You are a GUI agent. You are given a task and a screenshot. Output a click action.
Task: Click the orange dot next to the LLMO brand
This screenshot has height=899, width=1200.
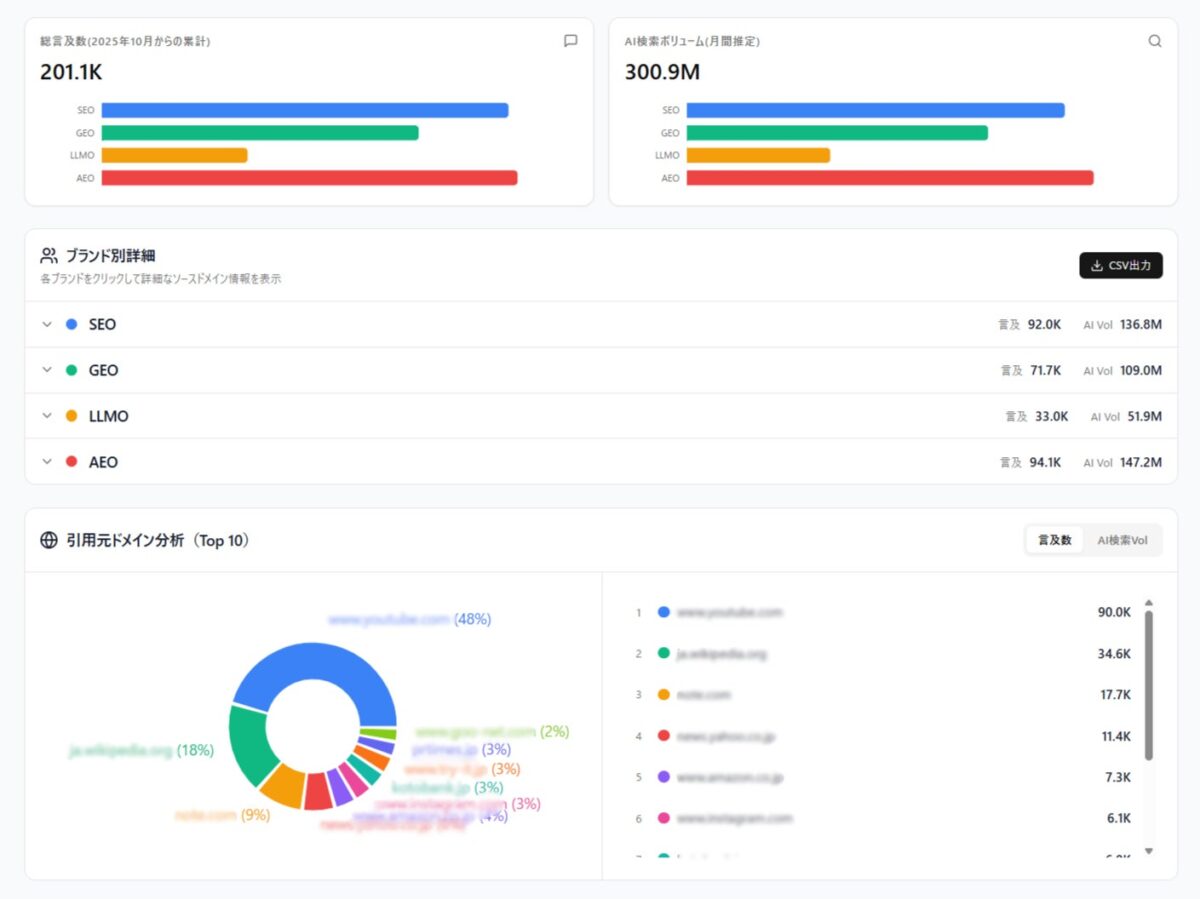(71, 416)
